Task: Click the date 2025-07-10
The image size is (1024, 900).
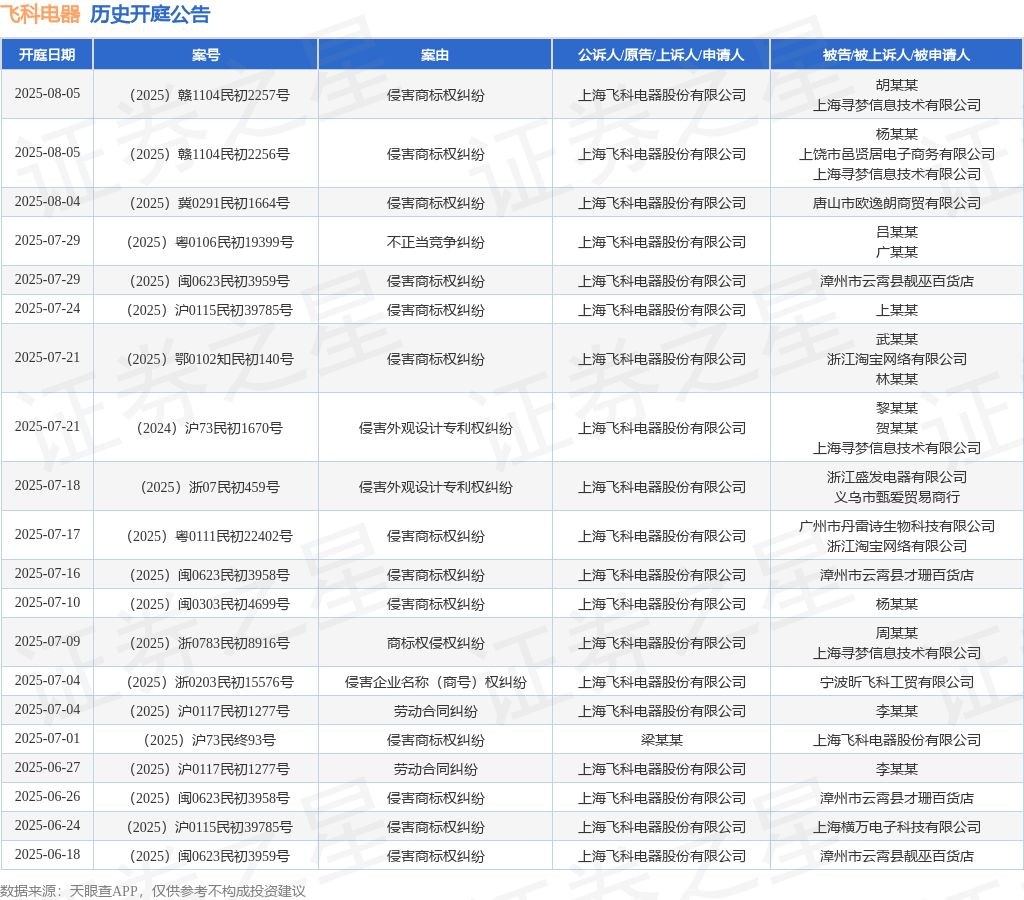Action: (x=47, y=602)
